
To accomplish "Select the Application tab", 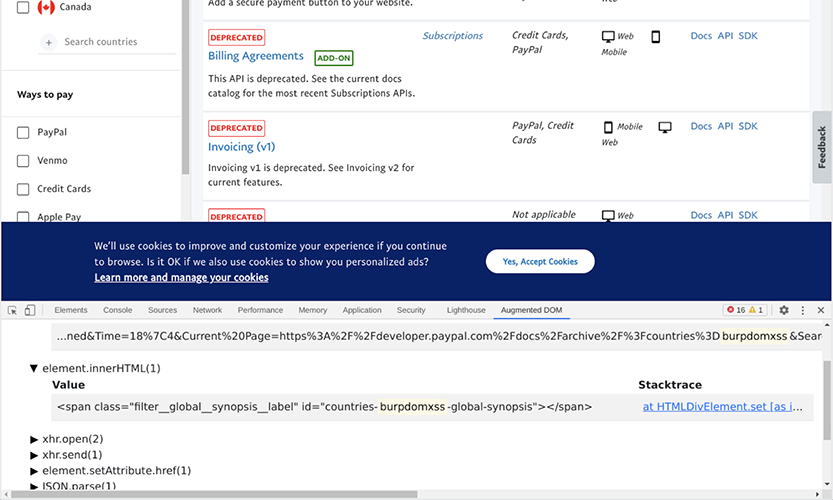I will [362, 310].
